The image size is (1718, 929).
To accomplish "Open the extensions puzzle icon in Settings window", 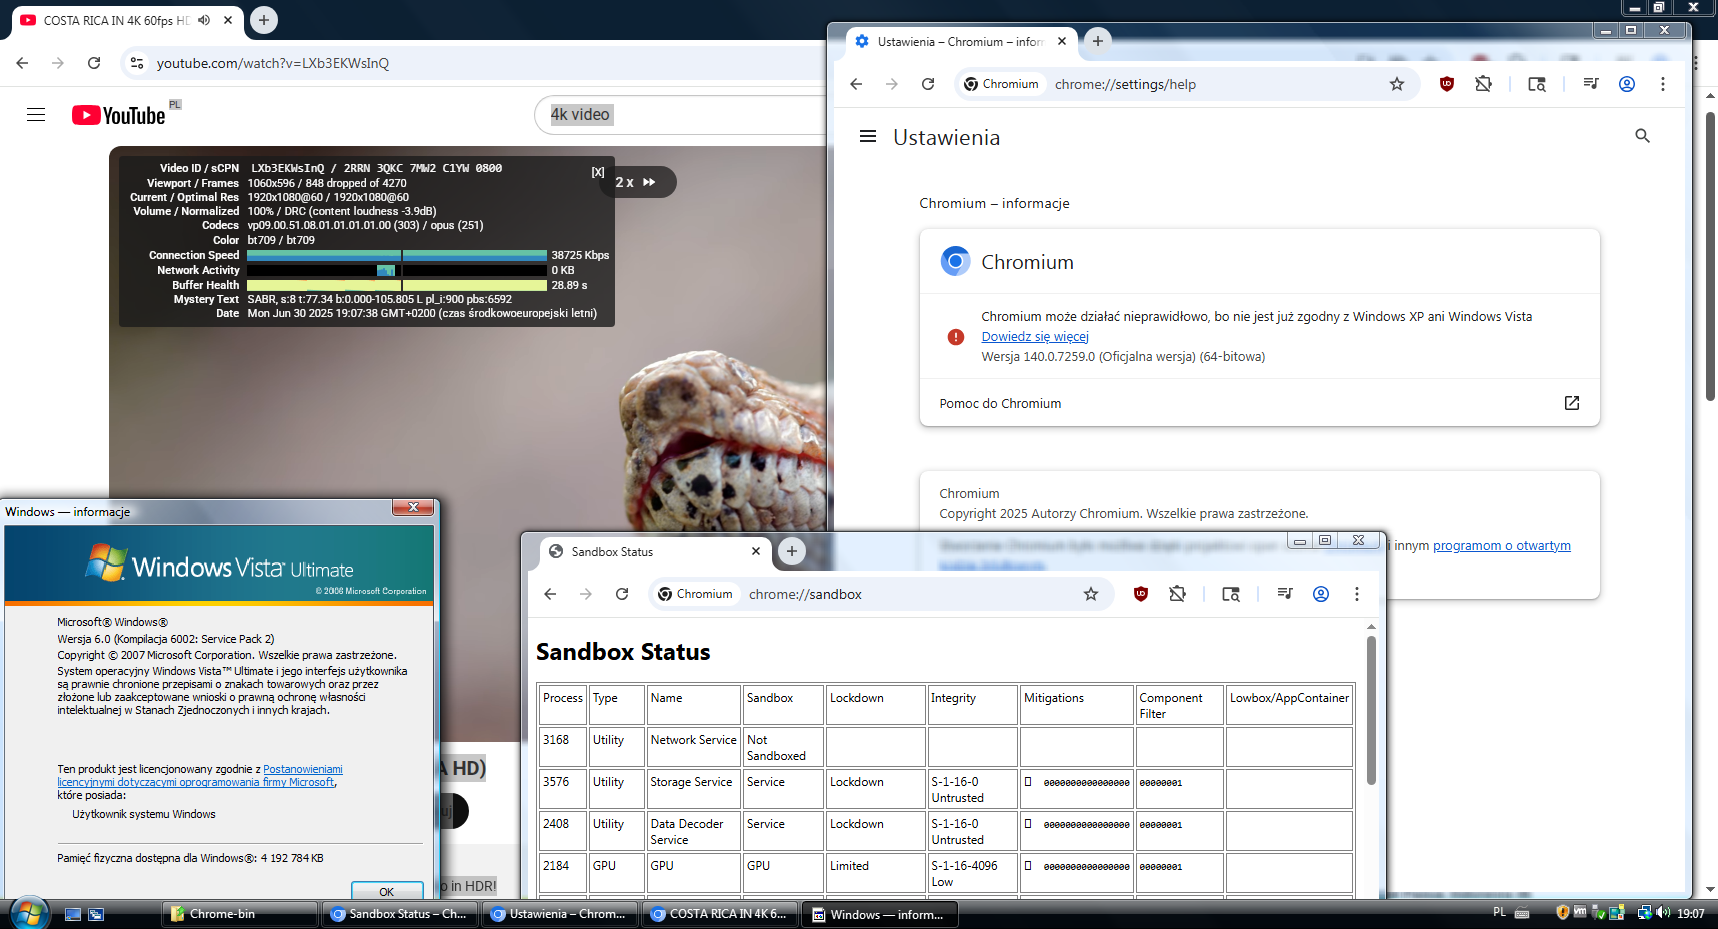I will point(1483,84).
